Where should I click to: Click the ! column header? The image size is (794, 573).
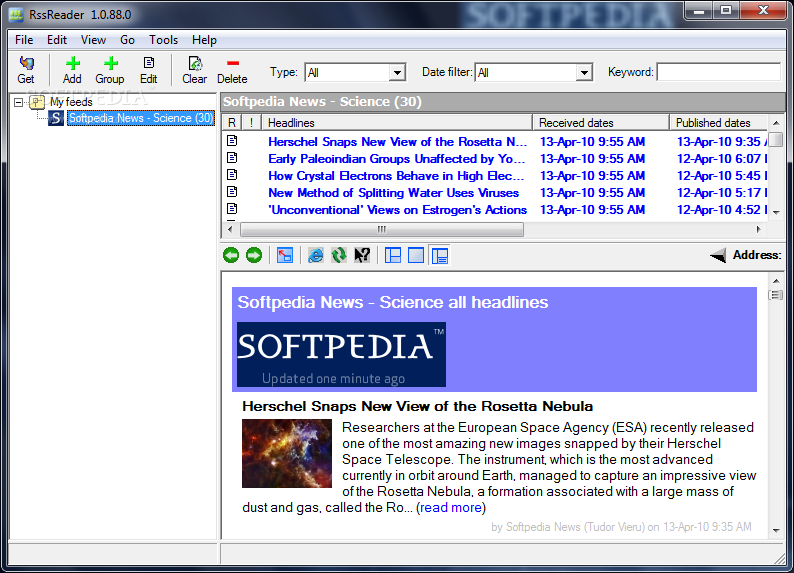tap(251, 122)
